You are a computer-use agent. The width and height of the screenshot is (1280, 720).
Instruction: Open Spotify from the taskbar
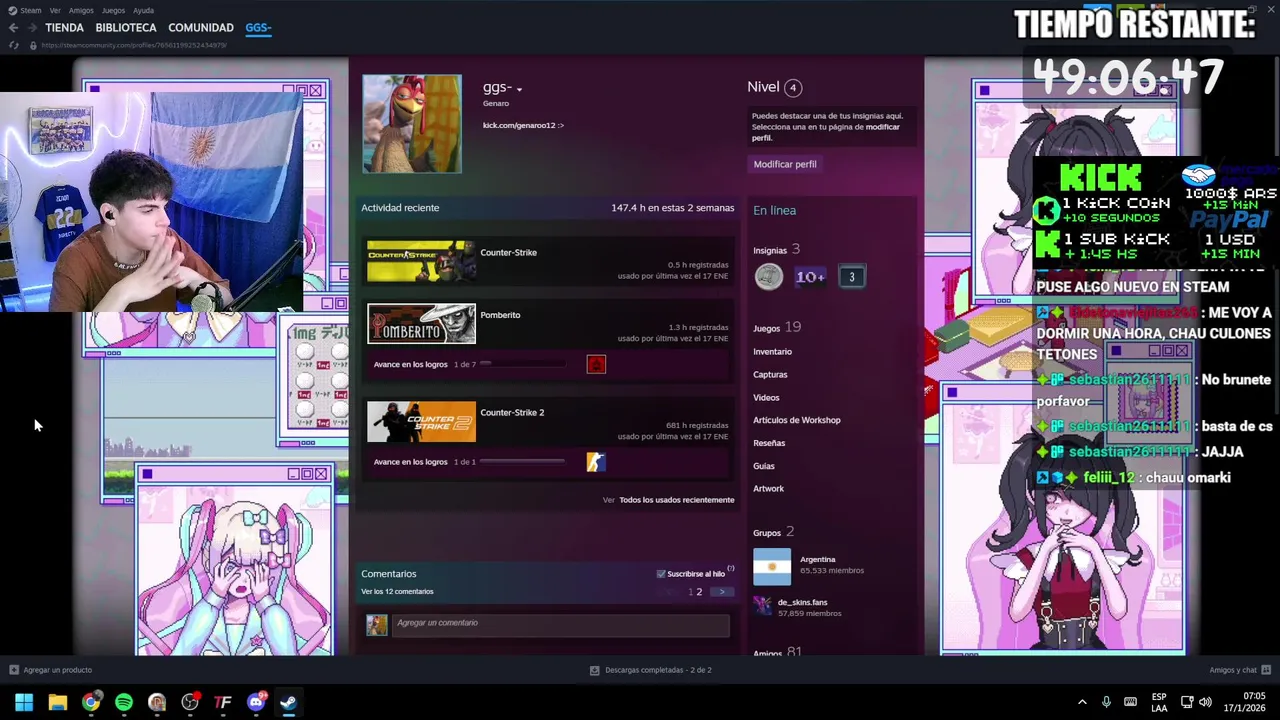click(124, 702)
